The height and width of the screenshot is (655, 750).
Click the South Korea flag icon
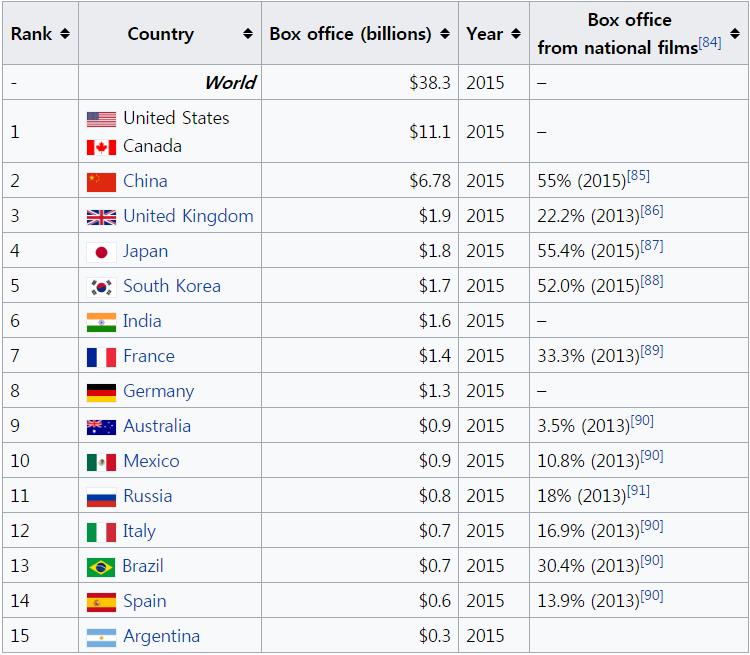pos(101,287)
